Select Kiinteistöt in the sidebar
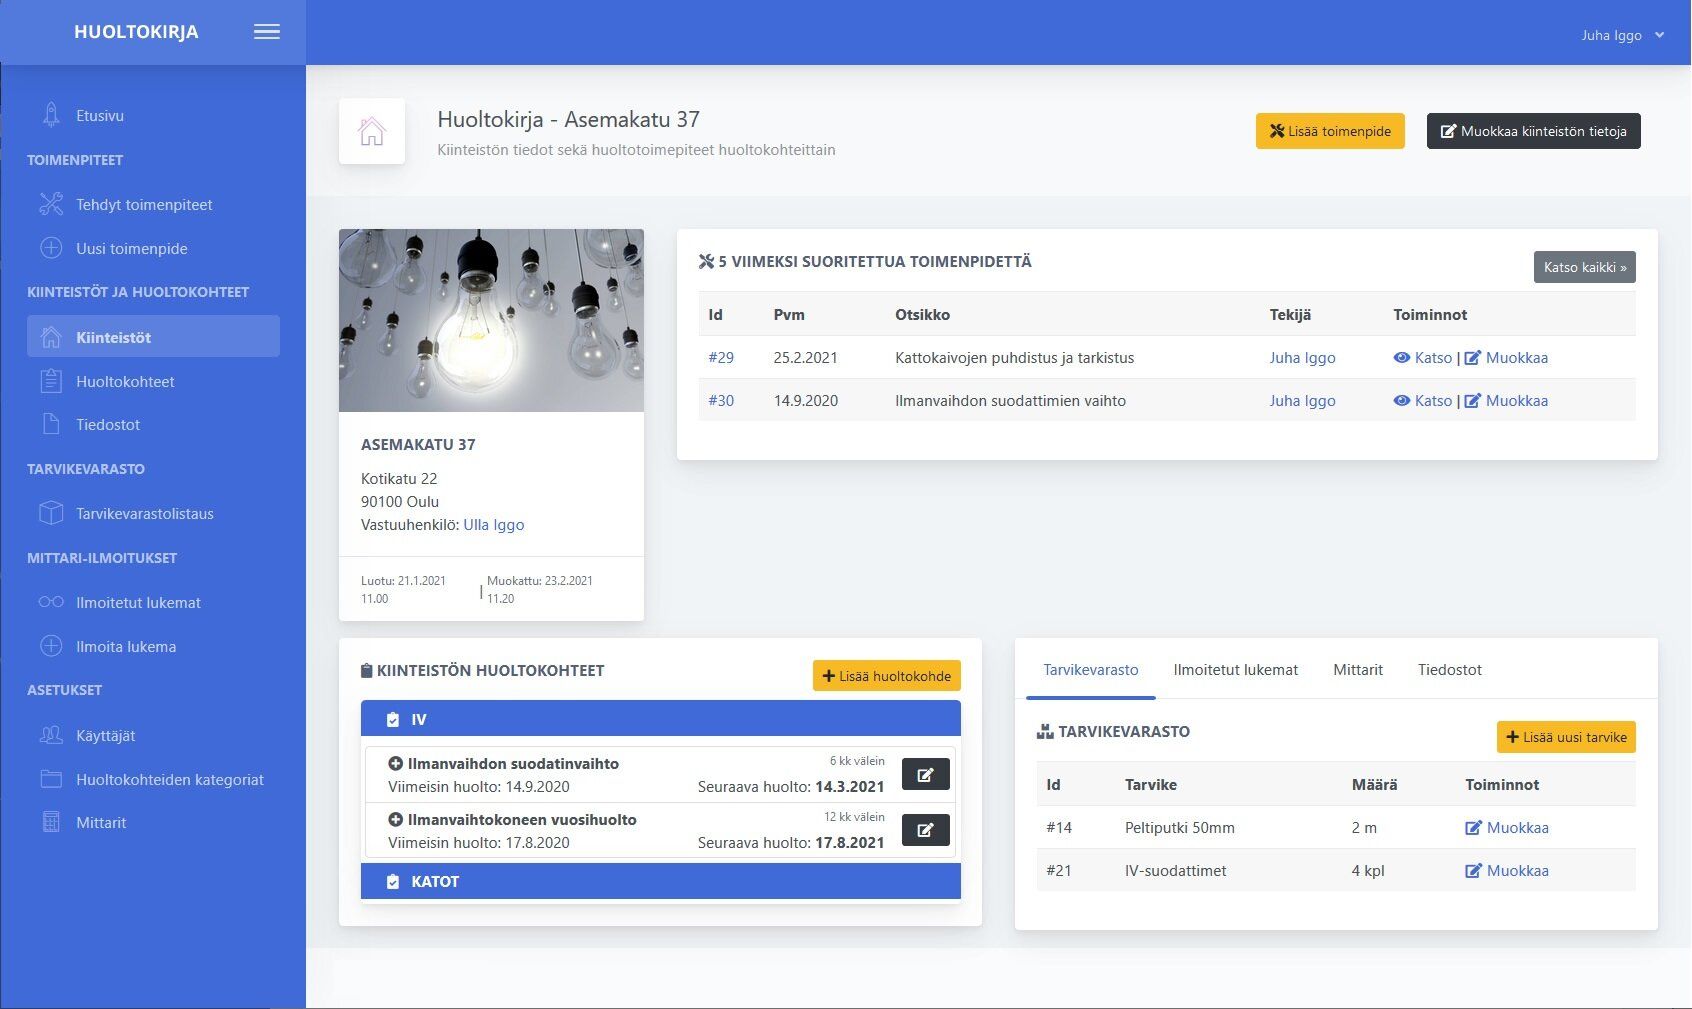 click(153, 337)
